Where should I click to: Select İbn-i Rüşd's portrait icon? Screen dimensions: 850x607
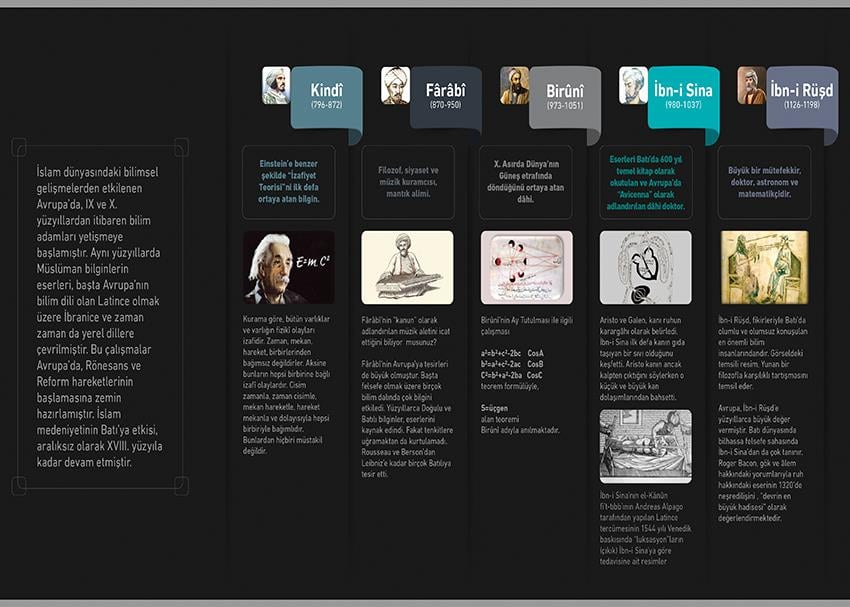[x=752, y=86]
